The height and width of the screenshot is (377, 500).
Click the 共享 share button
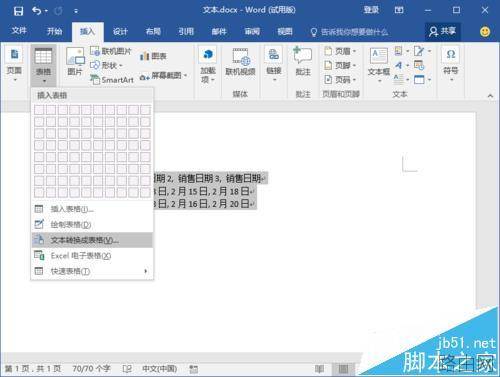pyautogui.click(x=442, y=31)
